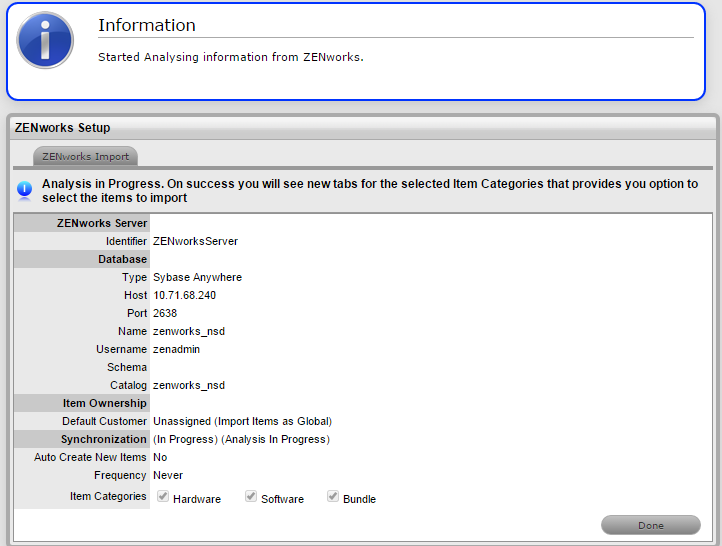The height and width of the screenshot is (546, 722).
Task: Click the small blue analysis info icon
Action: tap(24, 190)
